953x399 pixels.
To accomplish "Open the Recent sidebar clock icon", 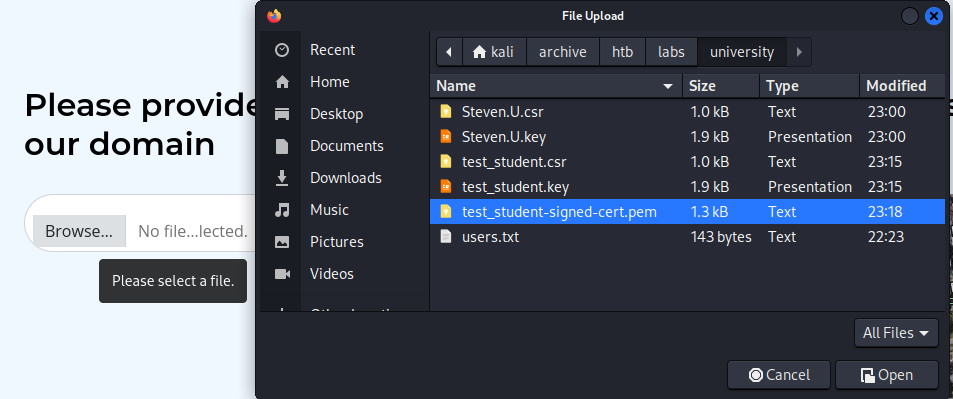I will tap(282, 50).
